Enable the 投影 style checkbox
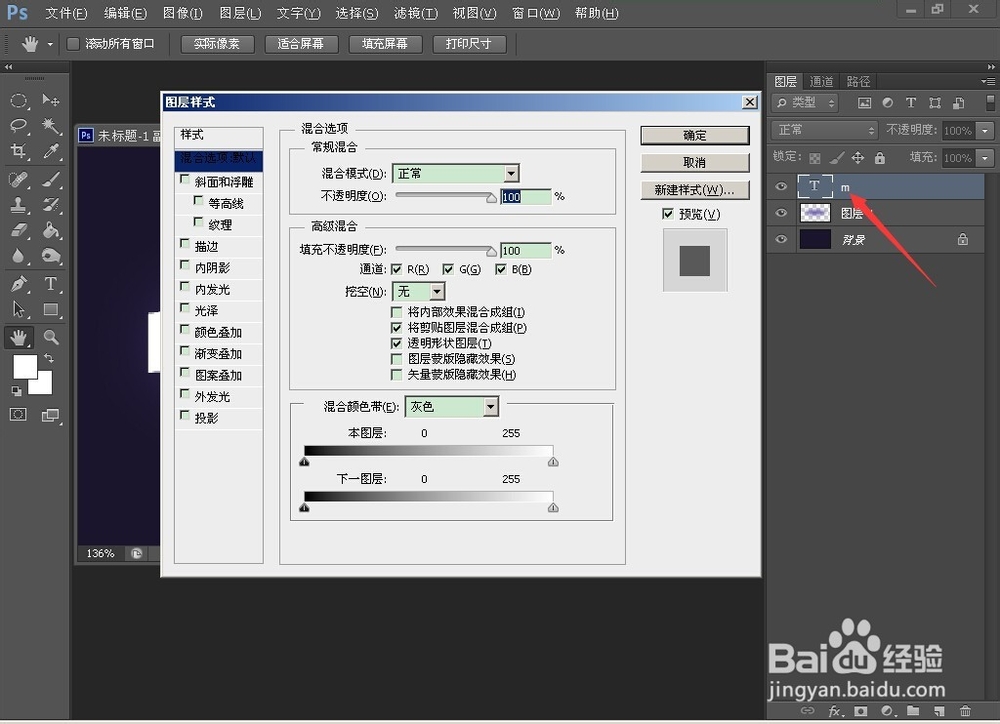The width and height of the screenshot is (1000, 724). (185, 417)
